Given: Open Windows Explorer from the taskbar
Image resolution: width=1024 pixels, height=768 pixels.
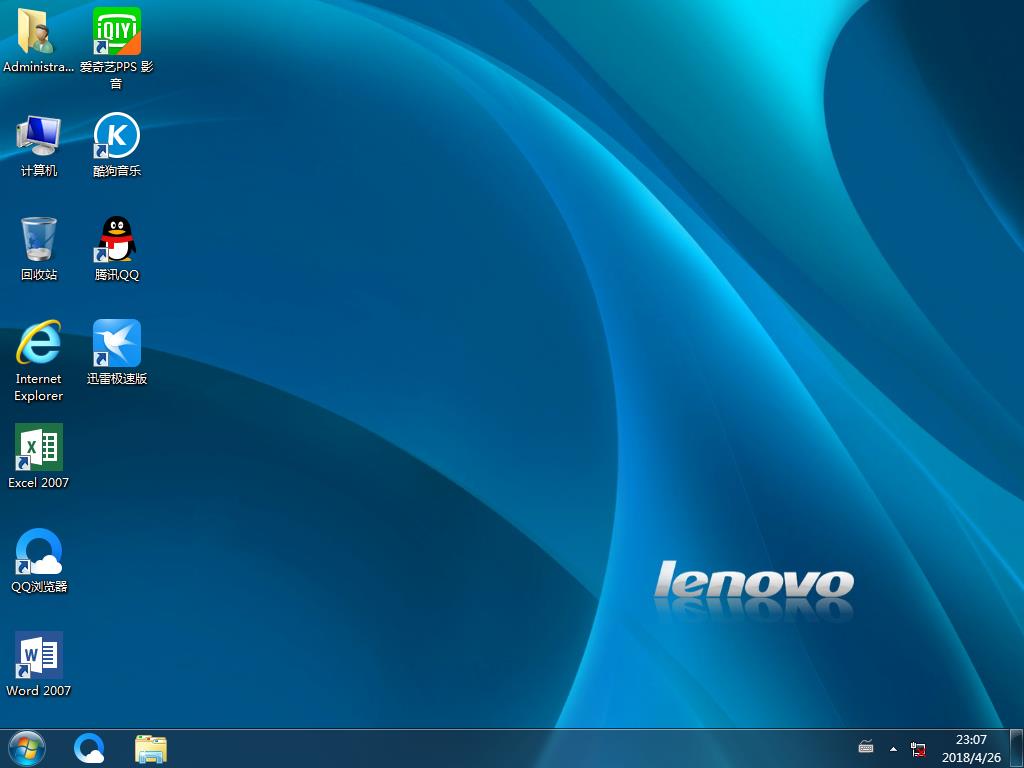Looking at the screenshot, I should click(x=150, y=748).
